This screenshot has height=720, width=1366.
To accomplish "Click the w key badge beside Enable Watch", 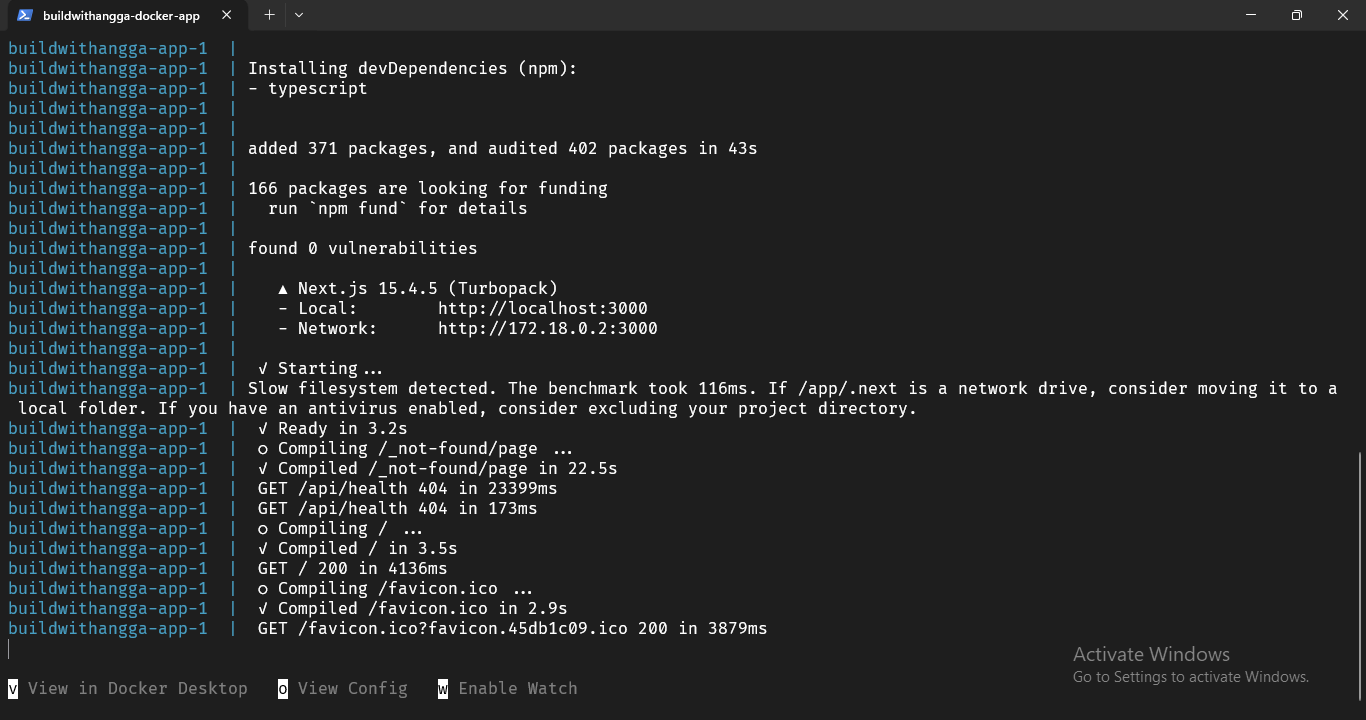I will coord(442,688).
